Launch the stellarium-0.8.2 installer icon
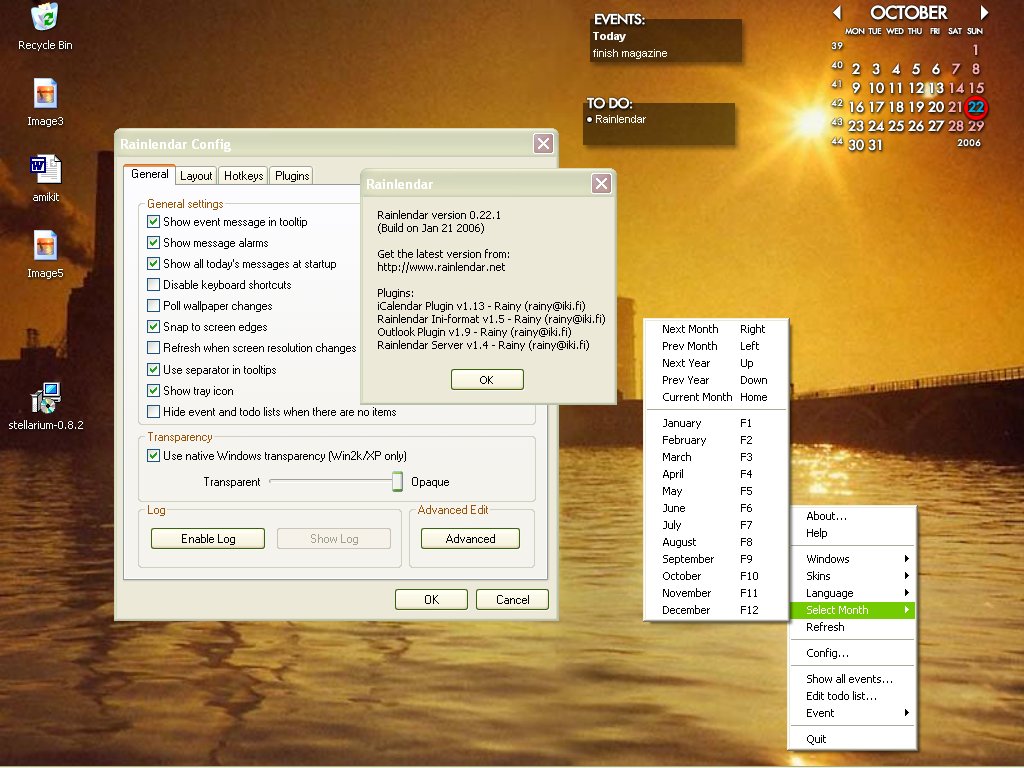 (45, 398)
